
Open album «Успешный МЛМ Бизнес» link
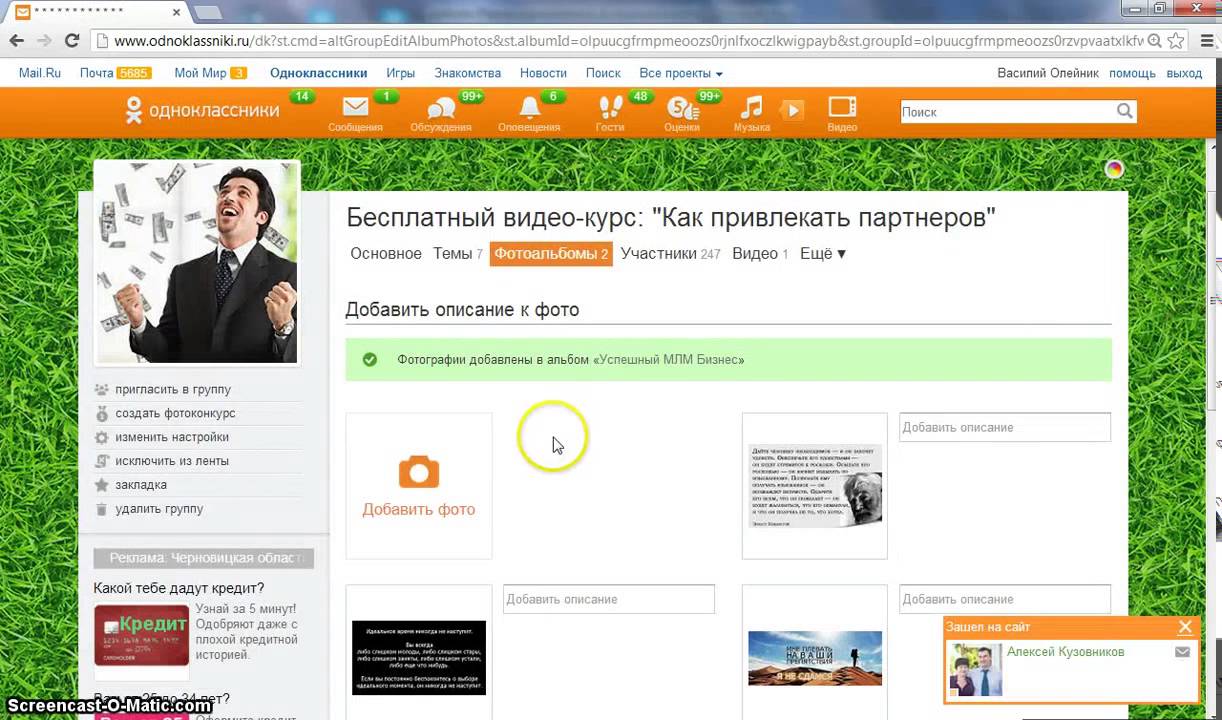point(668,360)
